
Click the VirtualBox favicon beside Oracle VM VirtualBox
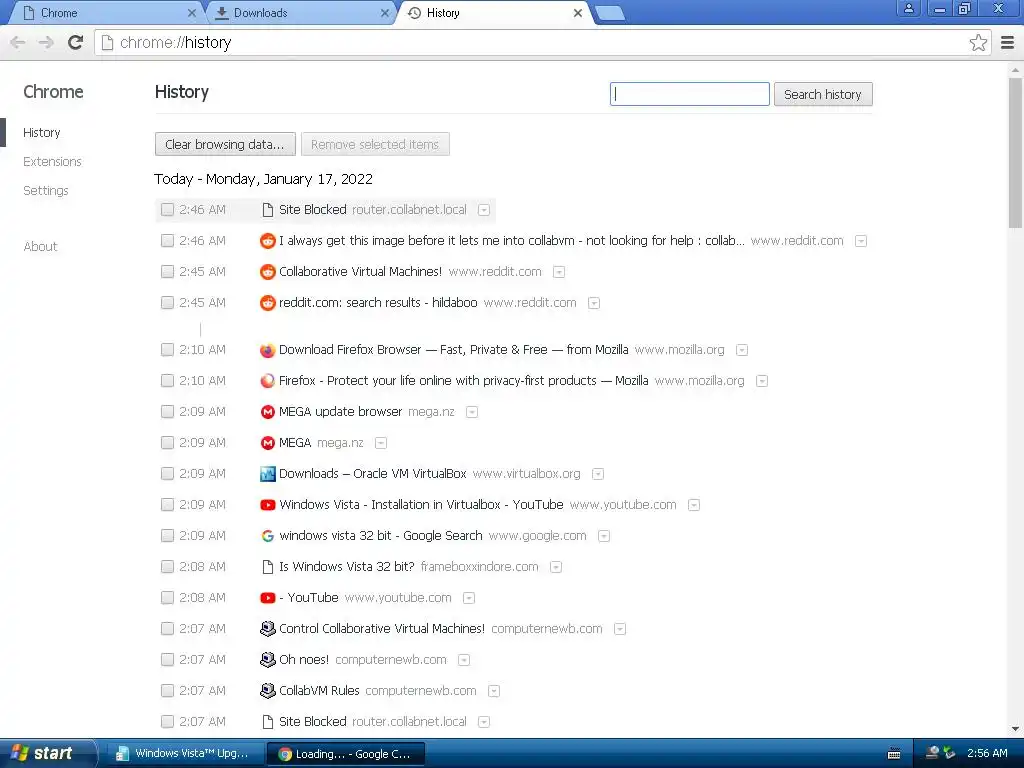268,474
